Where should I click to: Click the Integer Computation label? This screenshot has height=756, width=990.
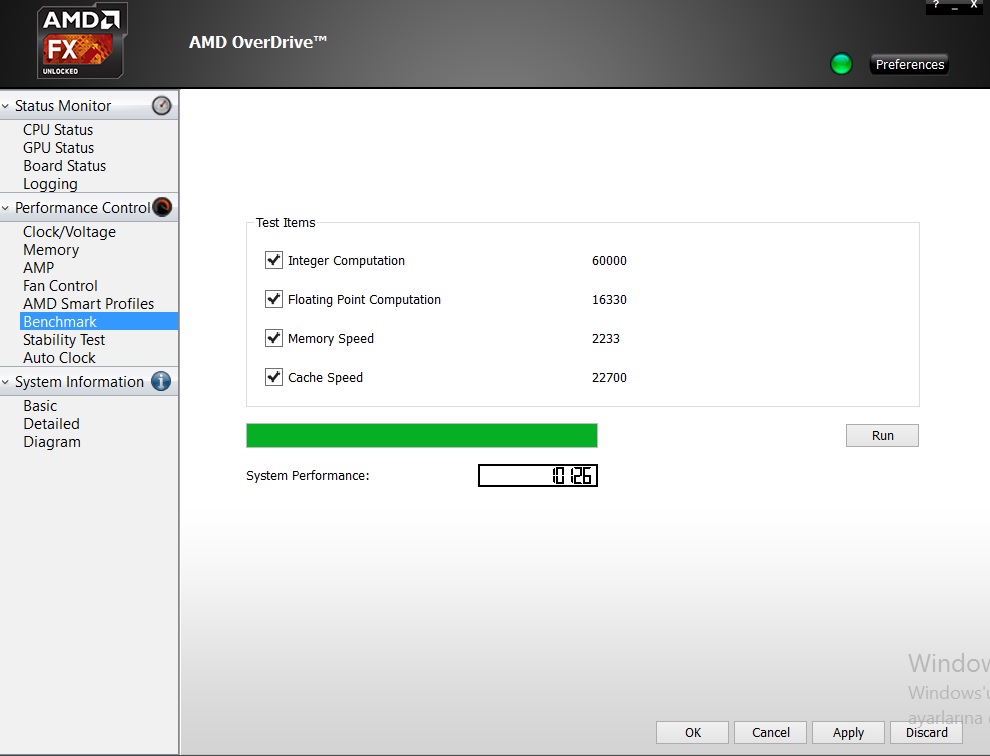pos(346,261)
